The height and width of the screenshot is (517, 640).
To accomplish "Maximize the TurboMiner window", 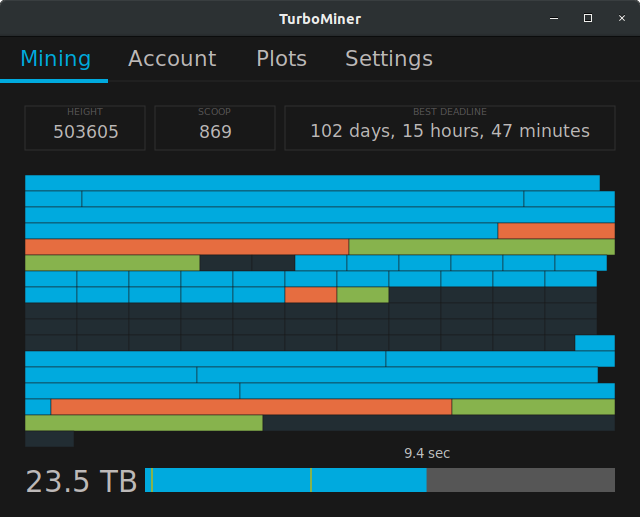I will pos(588,18).
